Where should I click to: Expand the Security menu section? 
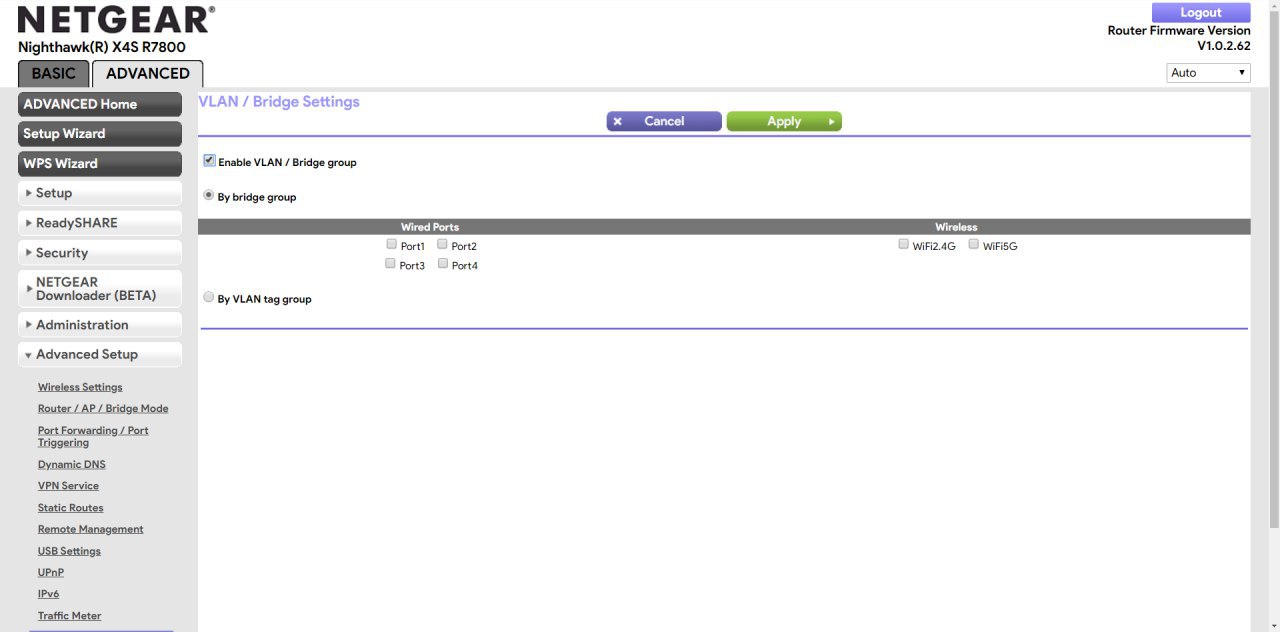pos(99,253)
